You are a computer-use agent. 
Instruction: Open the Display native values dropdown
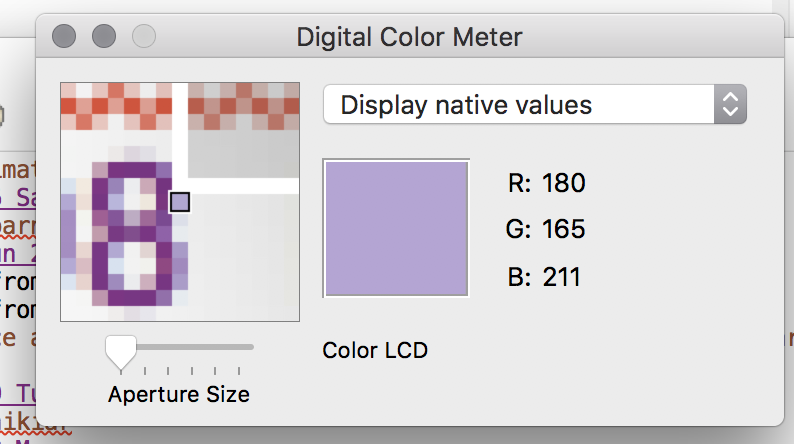[x=535, y=104]
